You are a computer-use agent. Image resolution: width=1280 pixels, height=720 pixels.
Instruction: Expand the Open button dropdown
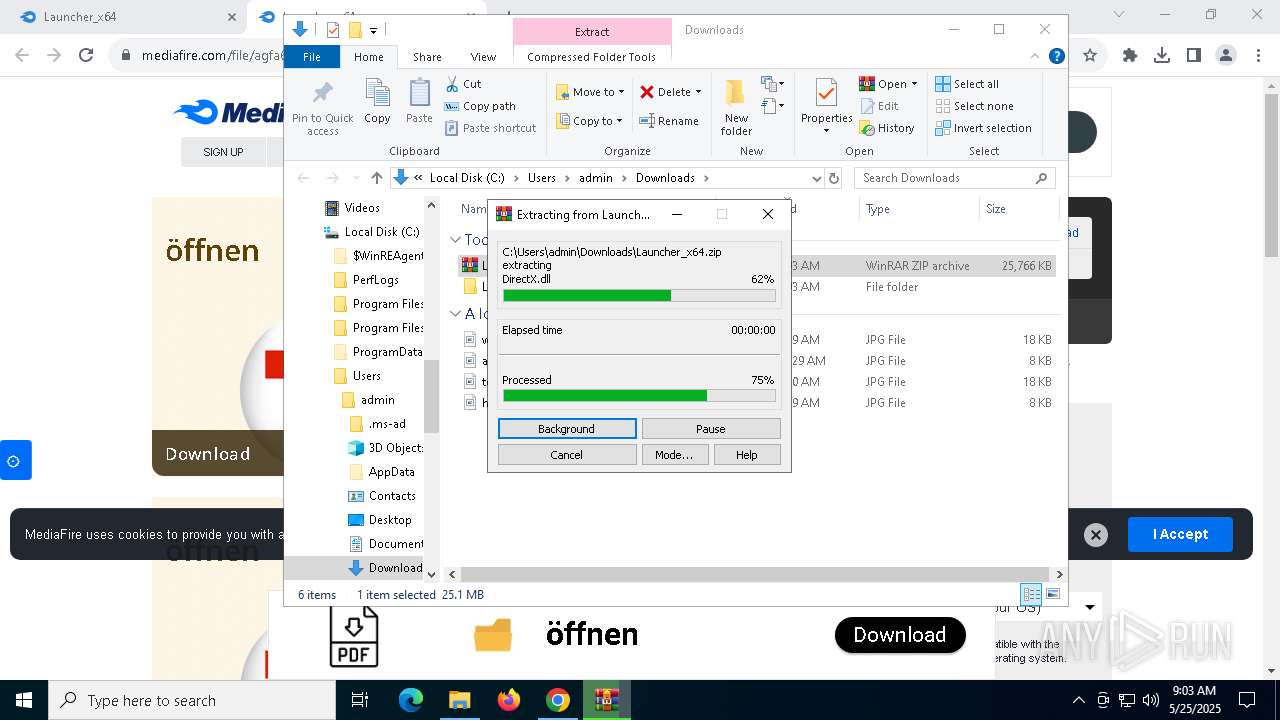(914, 84)
